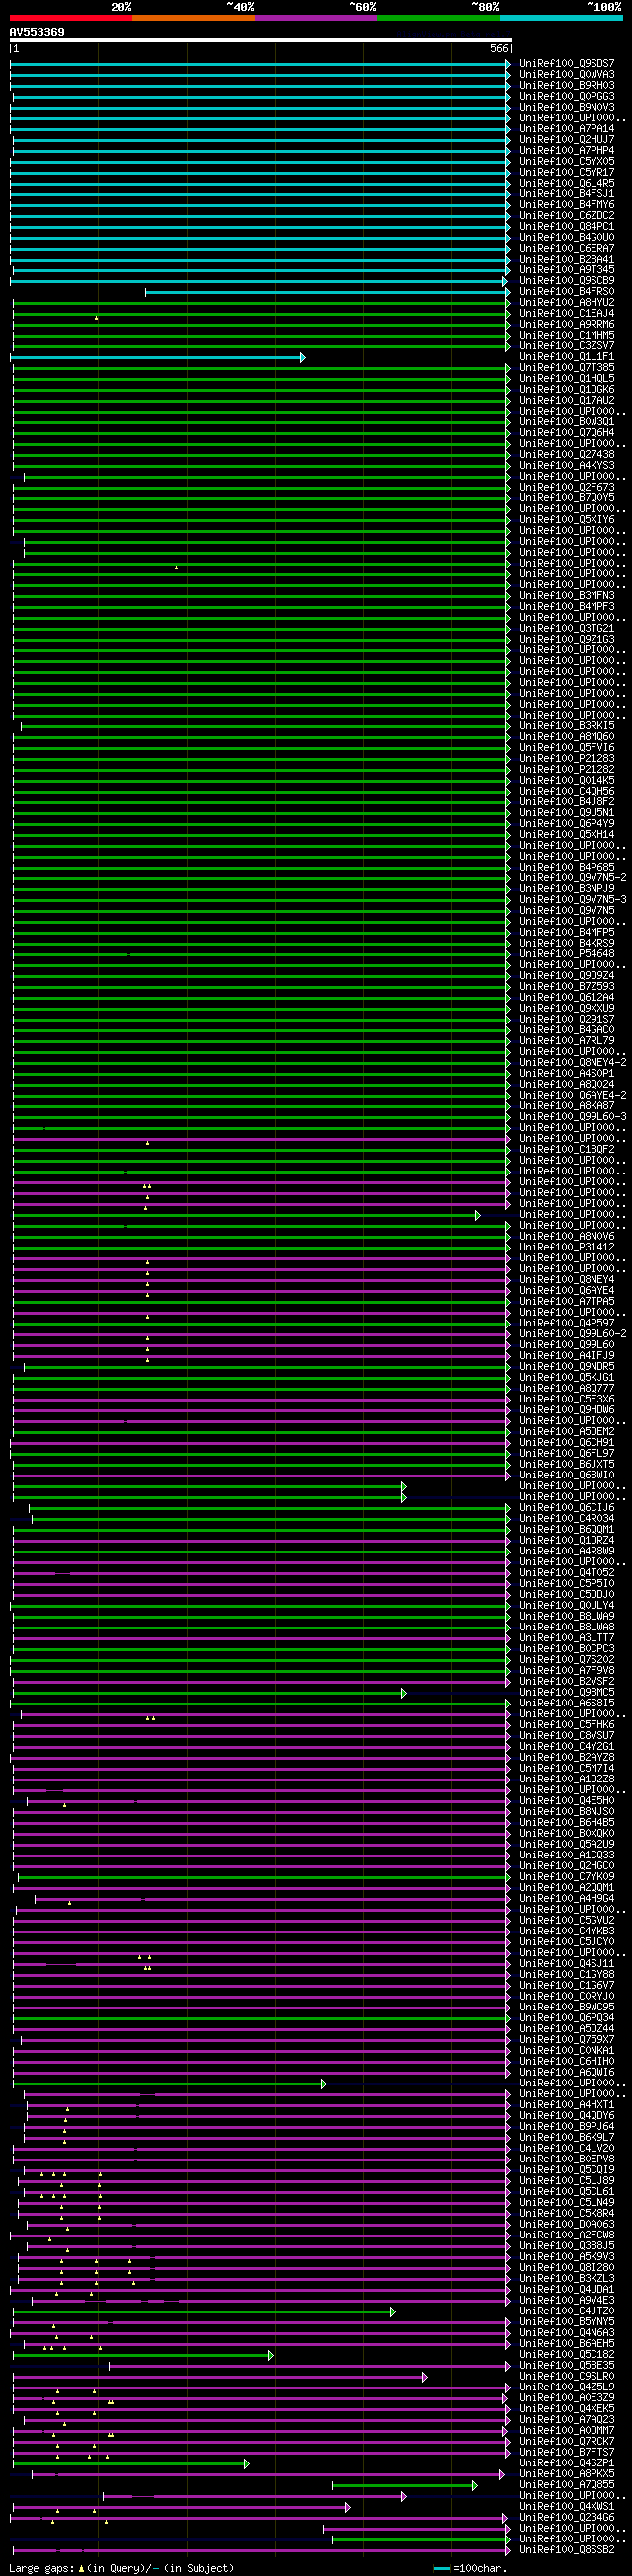
Task: Click hit label UniRef100_C1EAJ4
Action: (567, 314)
